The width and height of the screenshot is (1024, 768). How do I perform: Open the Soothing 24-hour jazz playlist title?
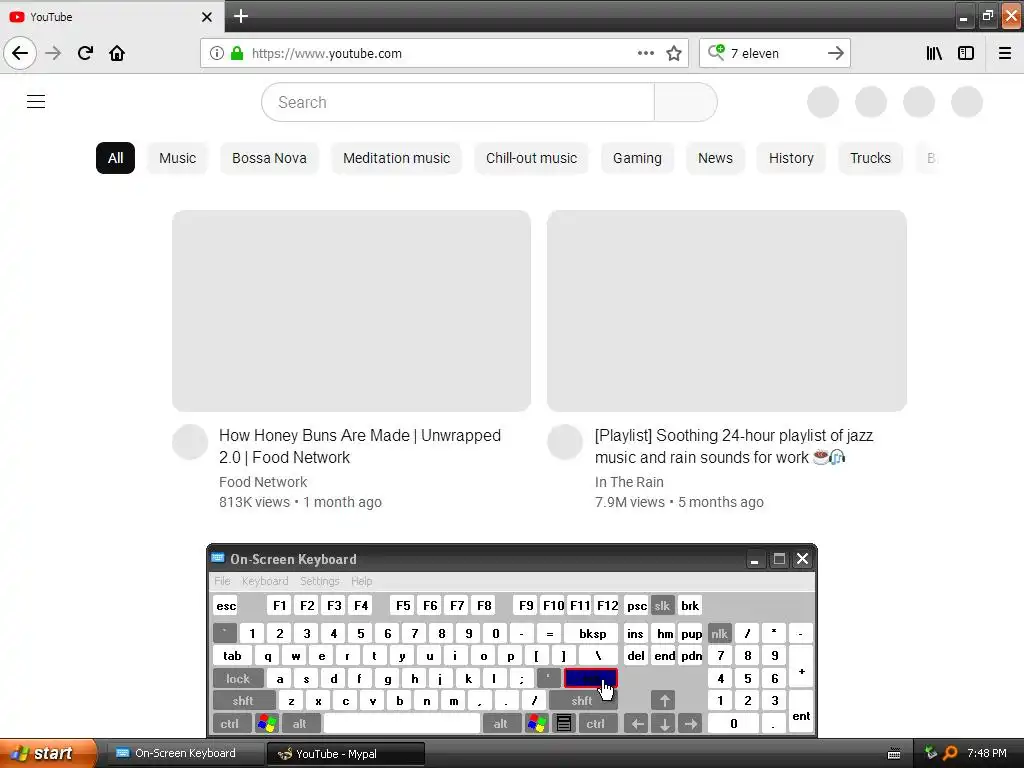[734, 446]
